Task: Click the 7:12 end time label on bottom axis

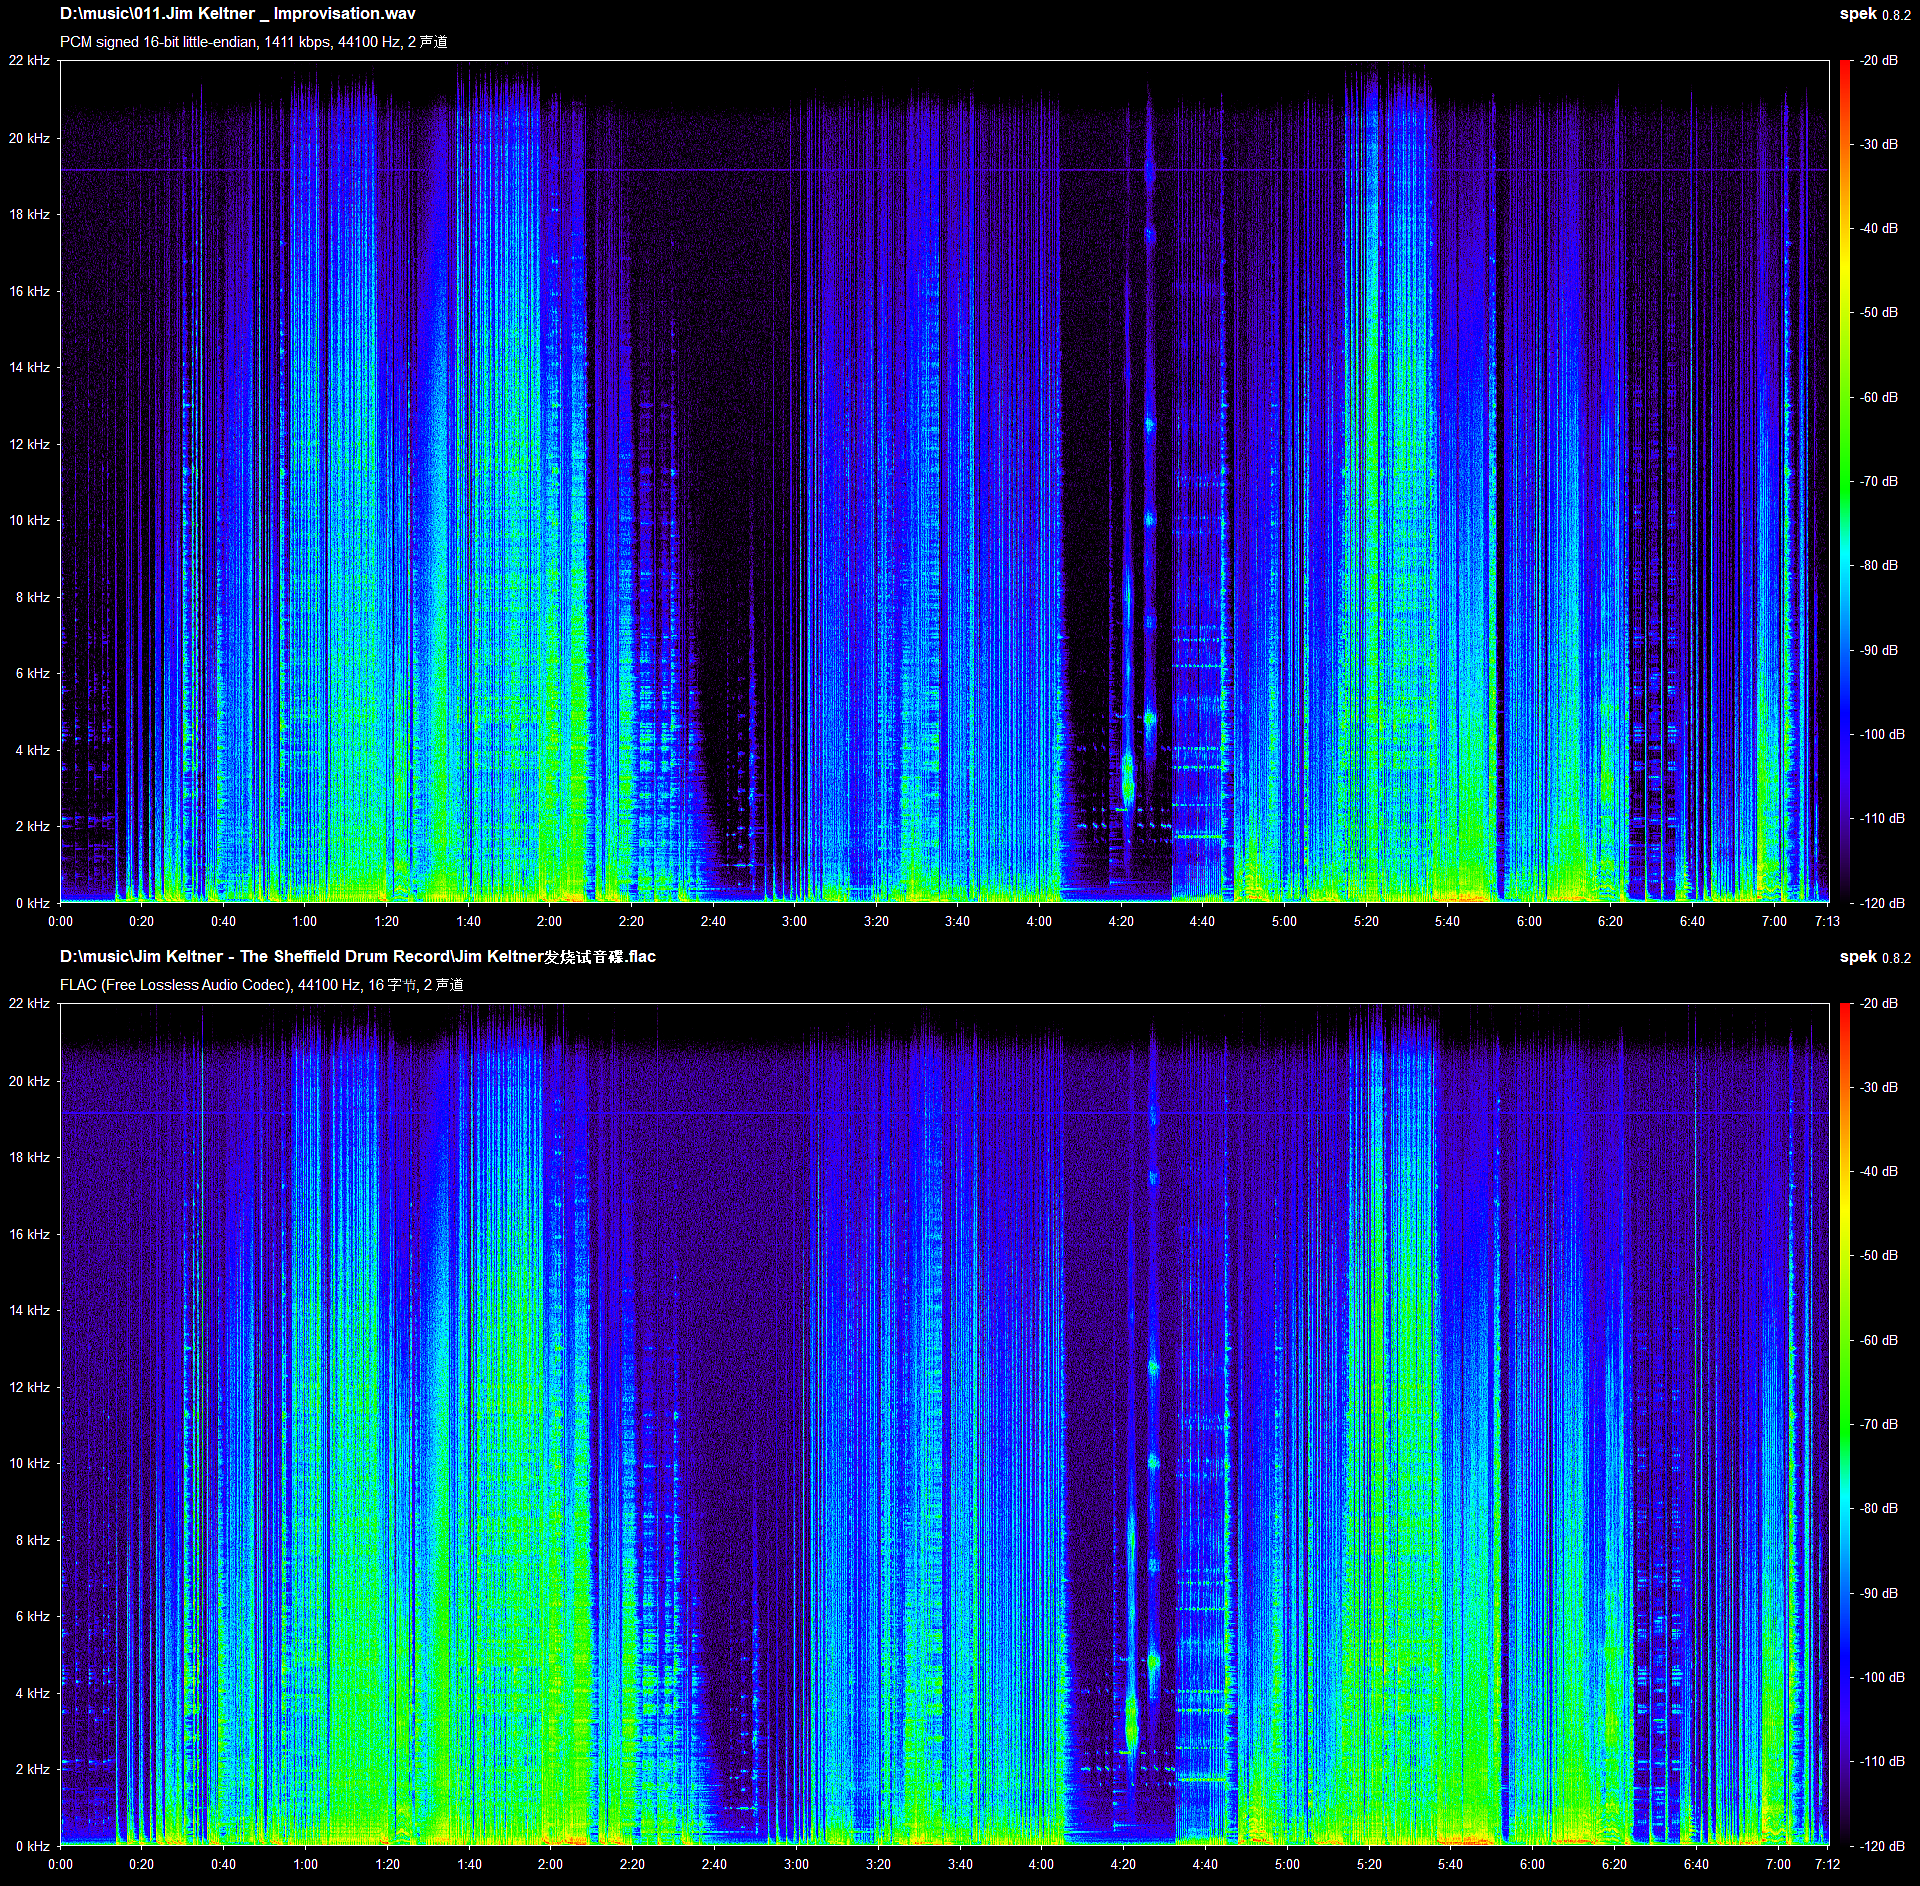Action: [1827, 1864]
